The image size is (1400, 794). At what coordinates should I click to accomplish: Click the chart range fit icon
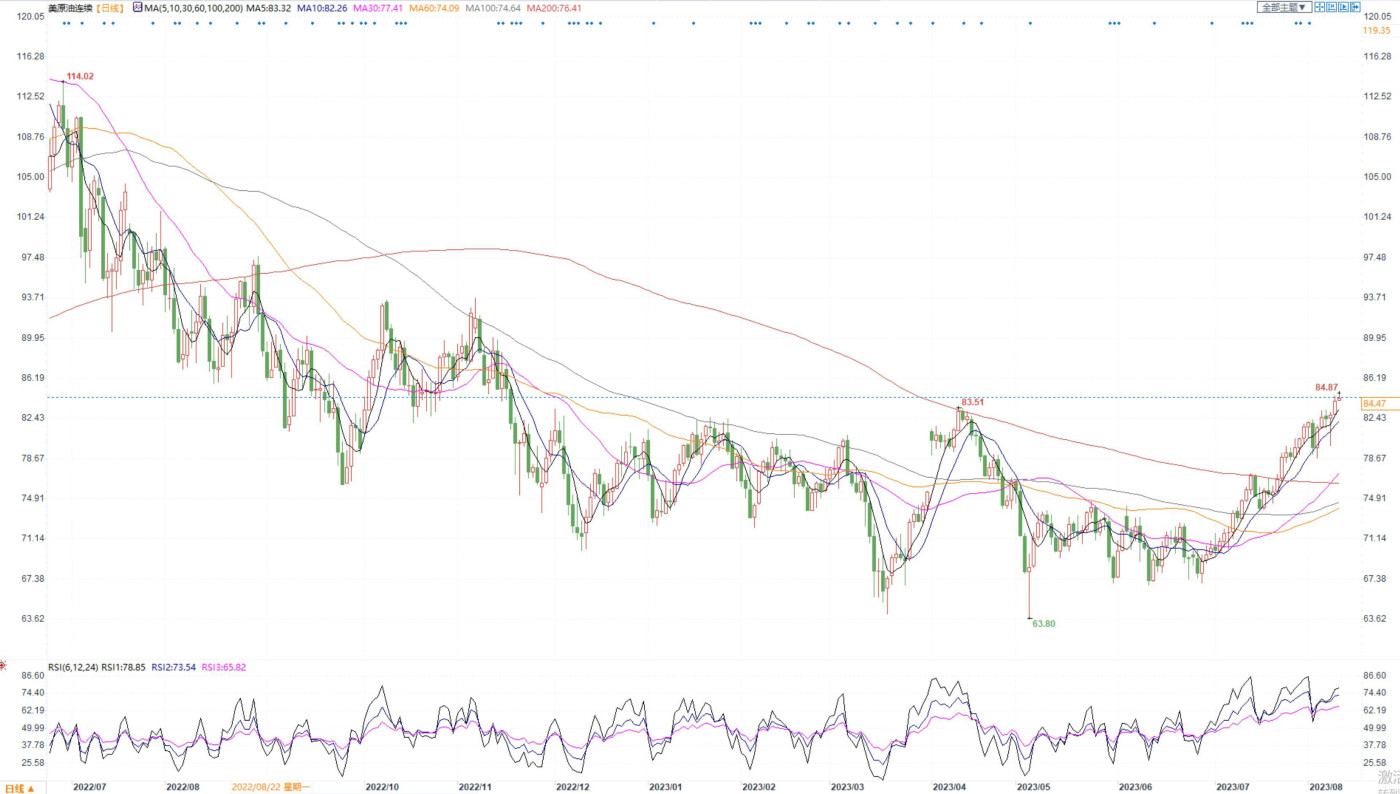click(x=1331, y=7)
